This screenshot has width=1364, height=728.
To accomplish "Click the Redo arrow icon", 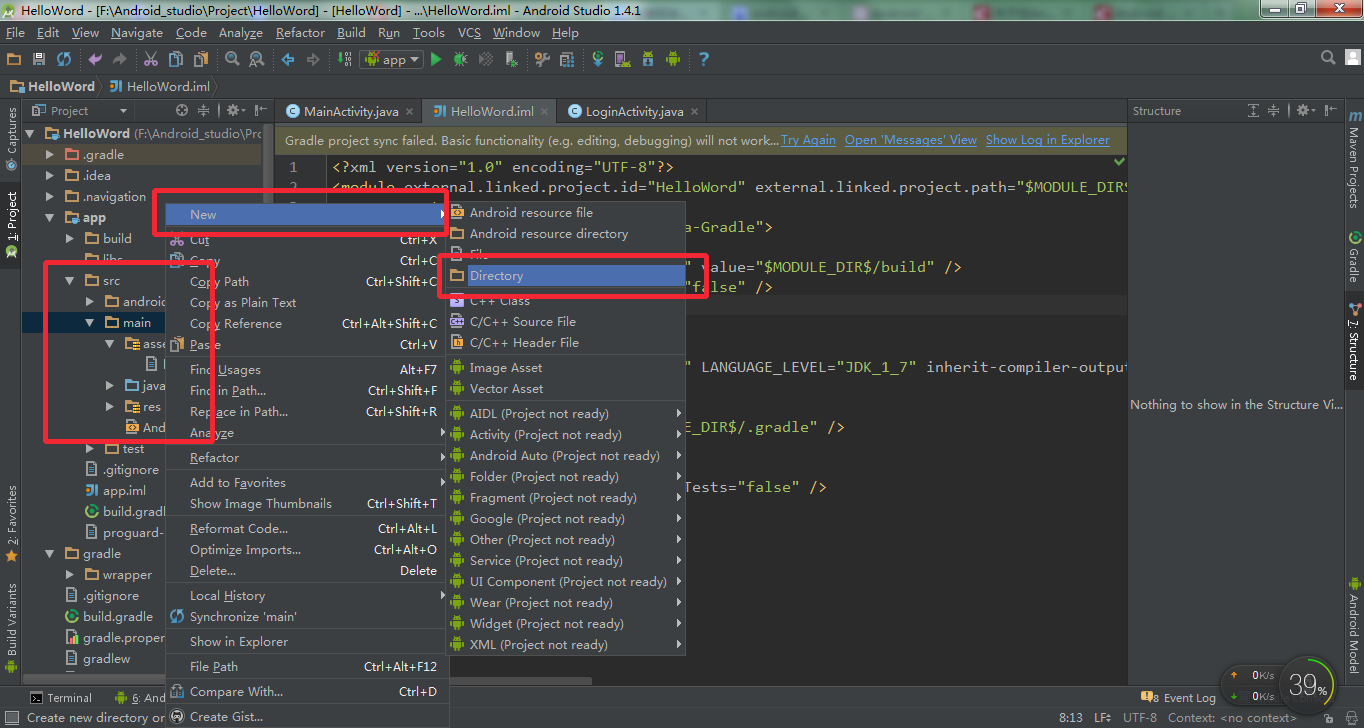I will pos(120,59).
